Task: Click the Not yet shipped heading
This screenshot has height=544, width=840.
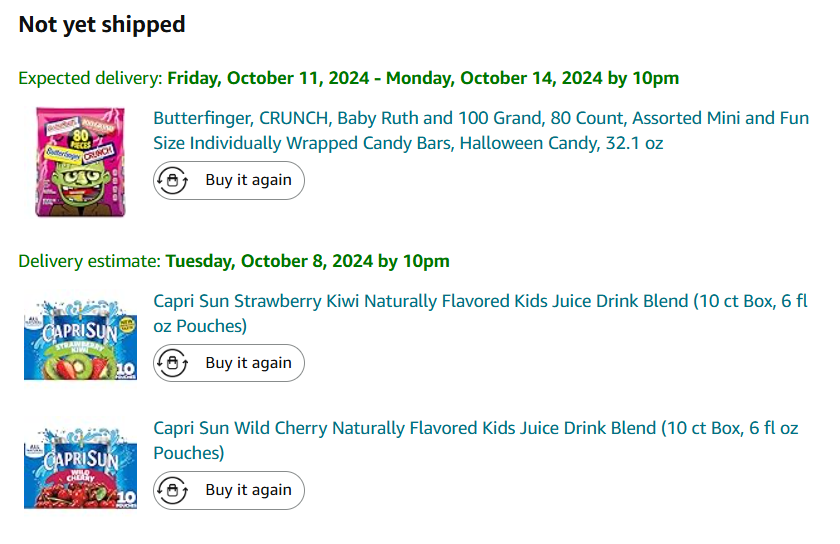Action: (x=102, y=25)
